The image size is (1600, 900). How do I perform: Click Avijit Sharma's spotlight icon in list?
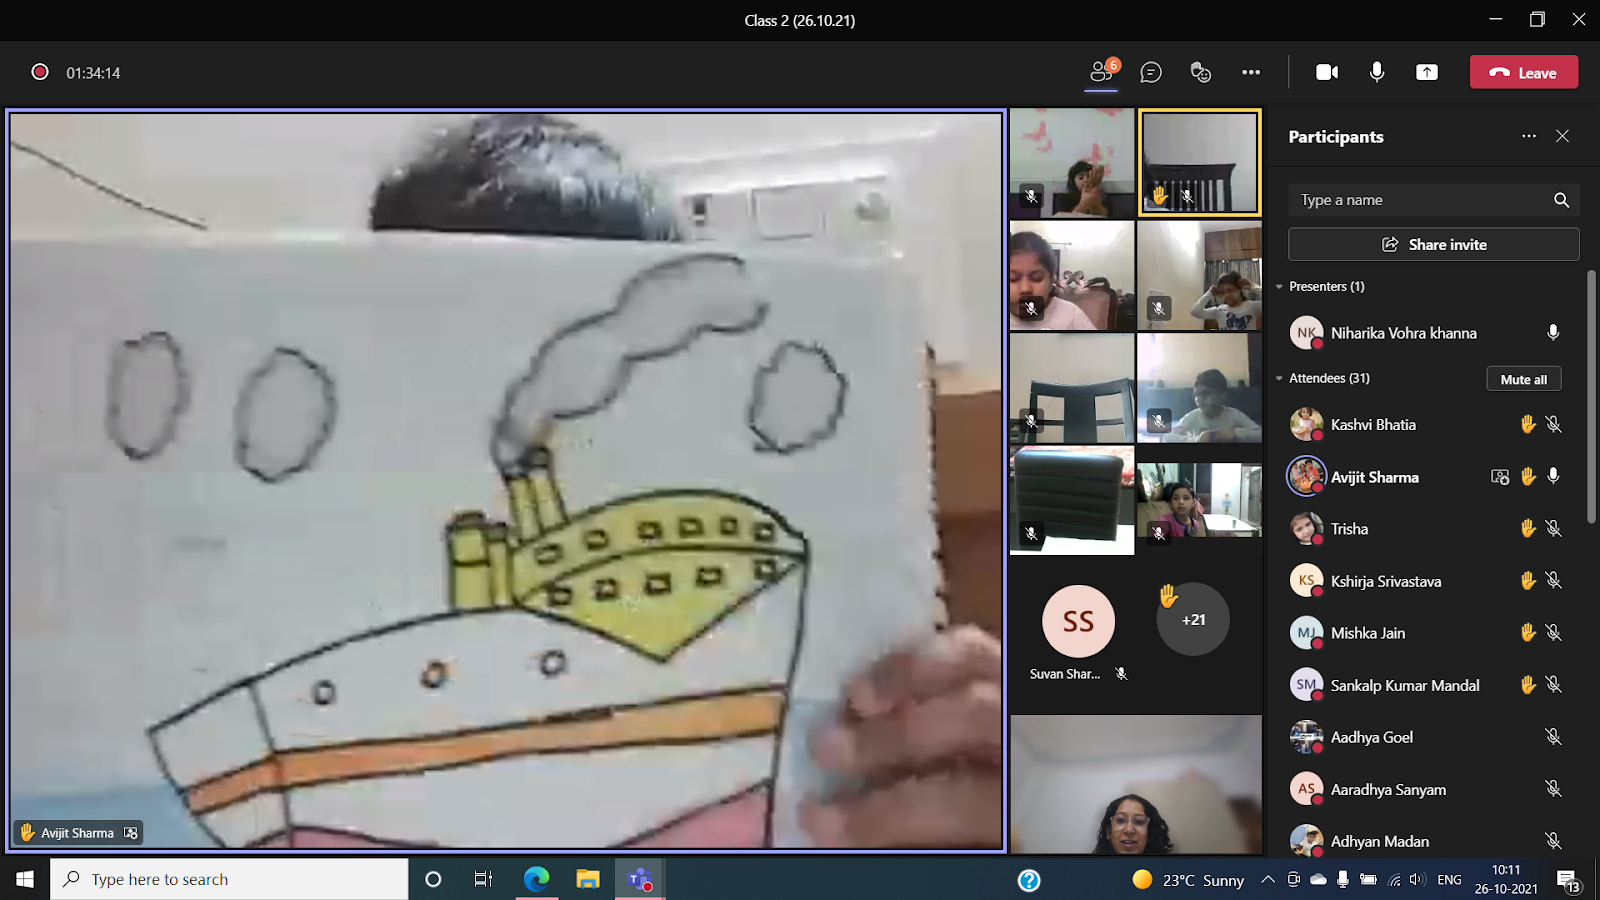pos(1500,477)
